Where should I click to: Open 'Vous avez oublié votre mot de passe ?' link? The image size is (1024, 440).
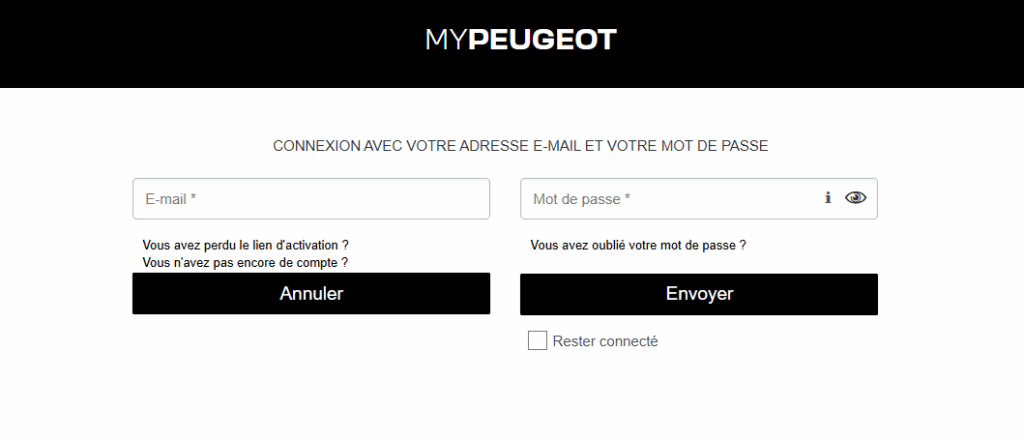638,244
